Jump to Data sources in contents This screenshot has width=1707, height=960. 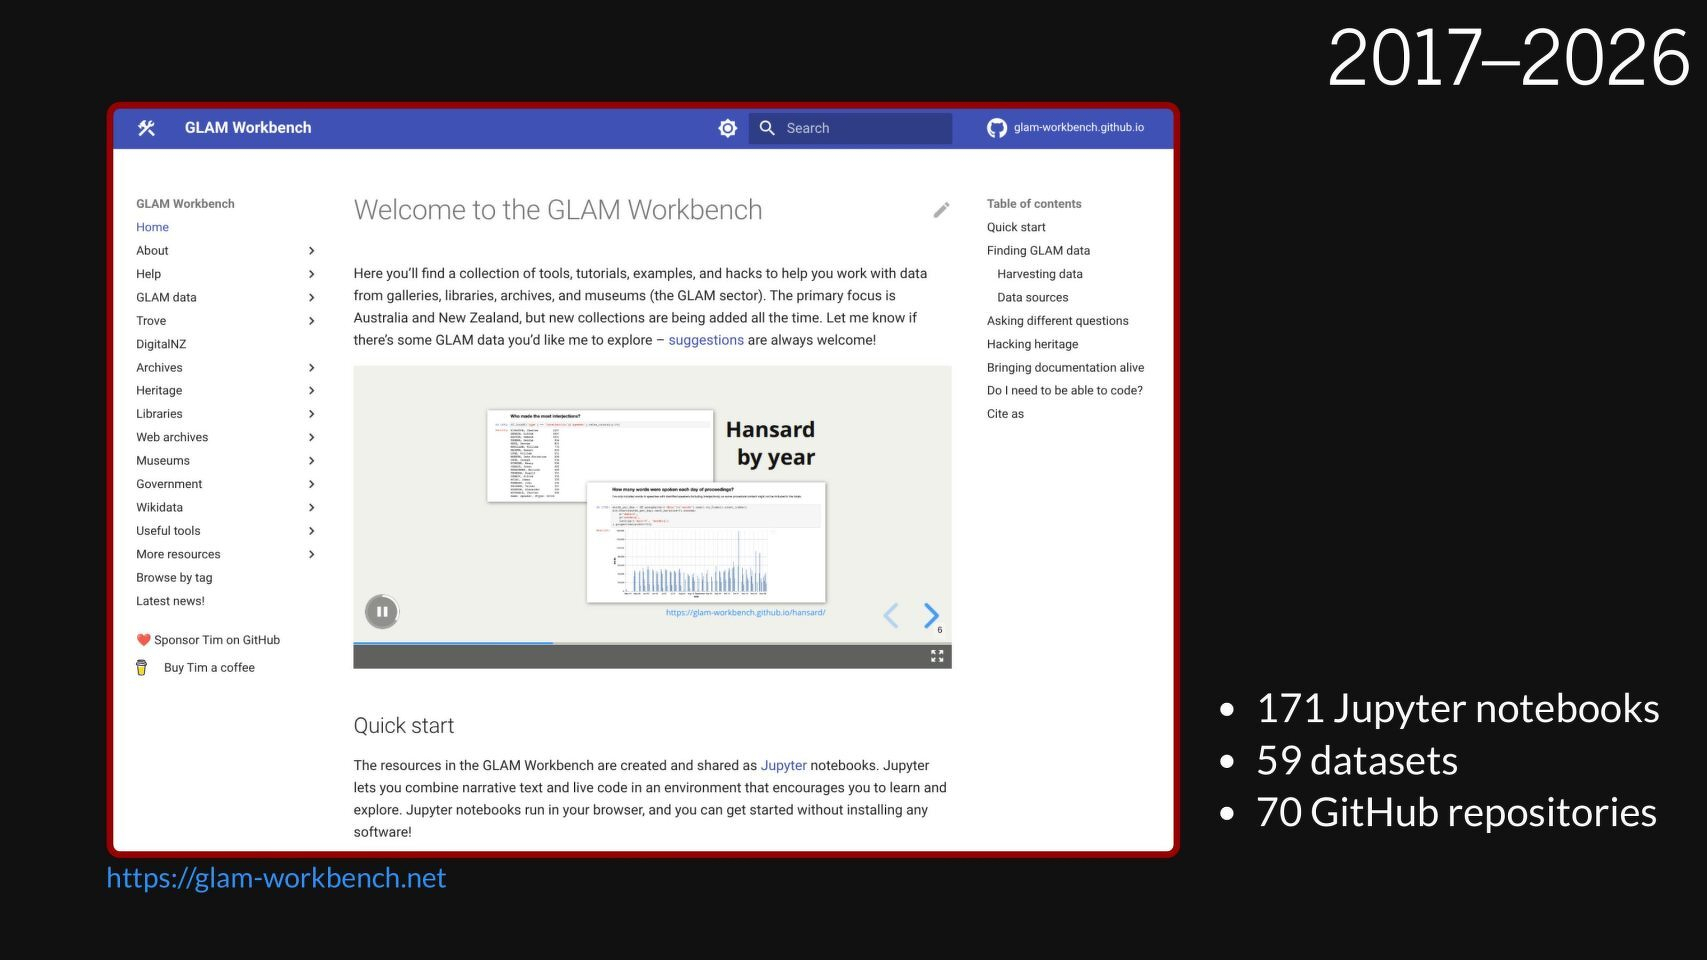tap(1032, 297)
